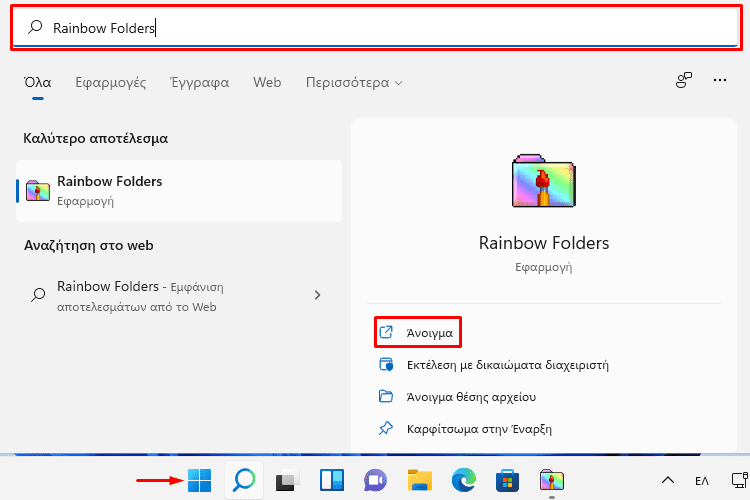Choose Άνοιγμα θέσης αρχείου
The image size is (750, 500).
coord(457,397)
